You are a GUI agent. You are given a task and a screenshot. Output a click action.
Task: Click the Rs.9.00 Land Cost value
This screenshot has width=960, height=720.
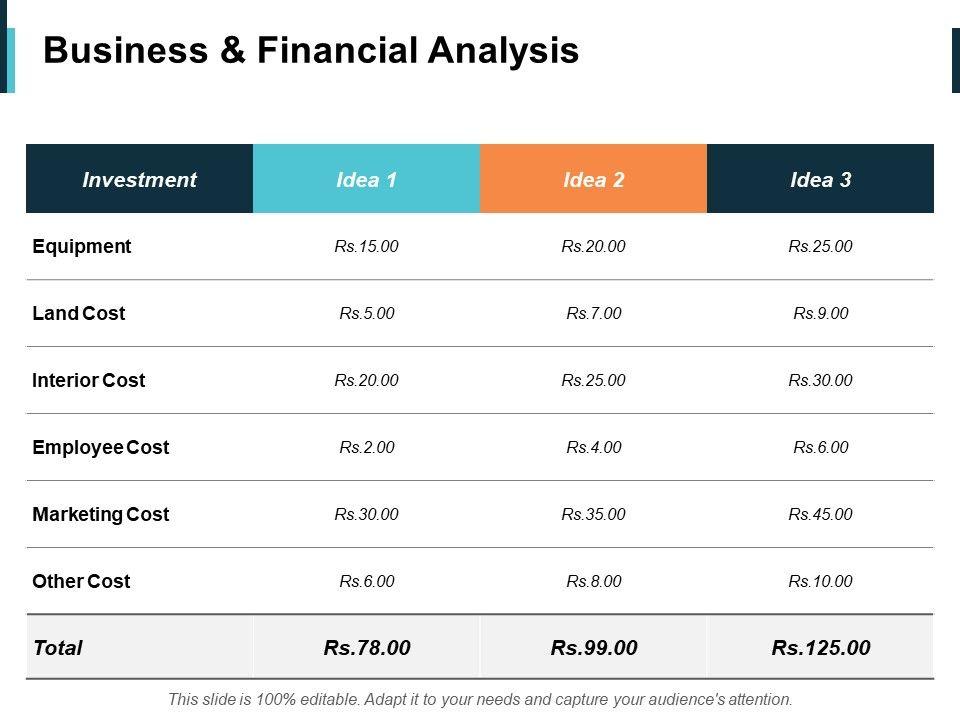pos(821,313)
